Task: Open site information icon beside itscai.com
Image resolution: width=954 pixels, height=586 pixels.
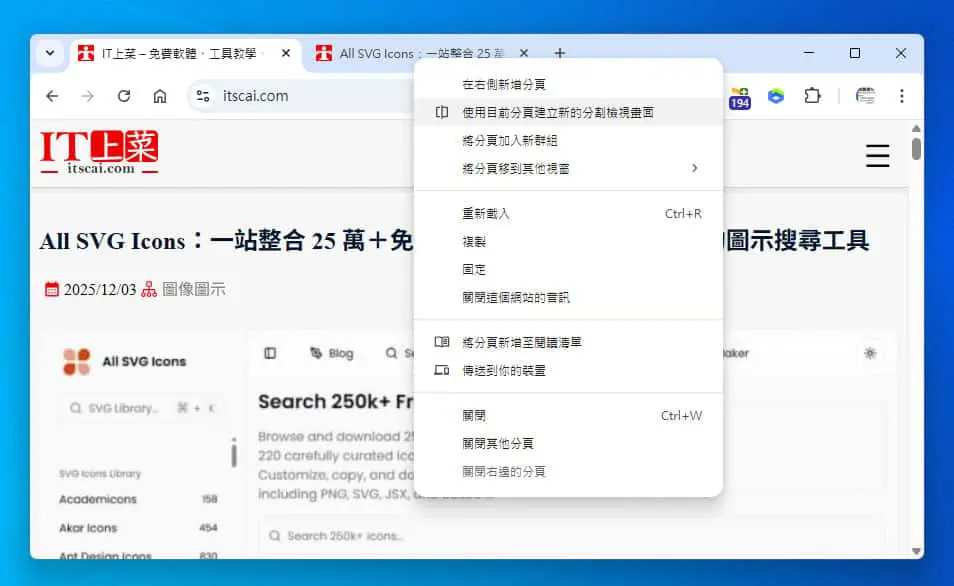Action: pyautogui.click(x=203, y=96)
